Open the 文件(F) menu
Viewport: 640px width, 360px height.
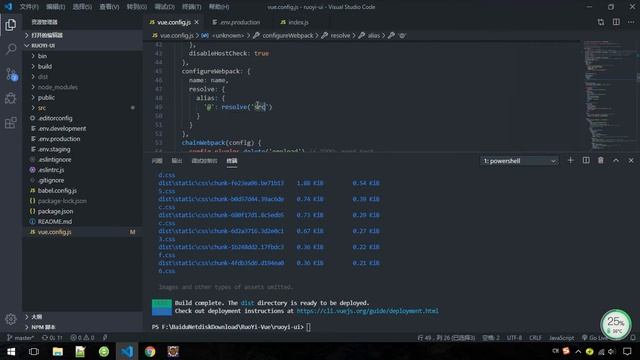[x=29, y=7]
